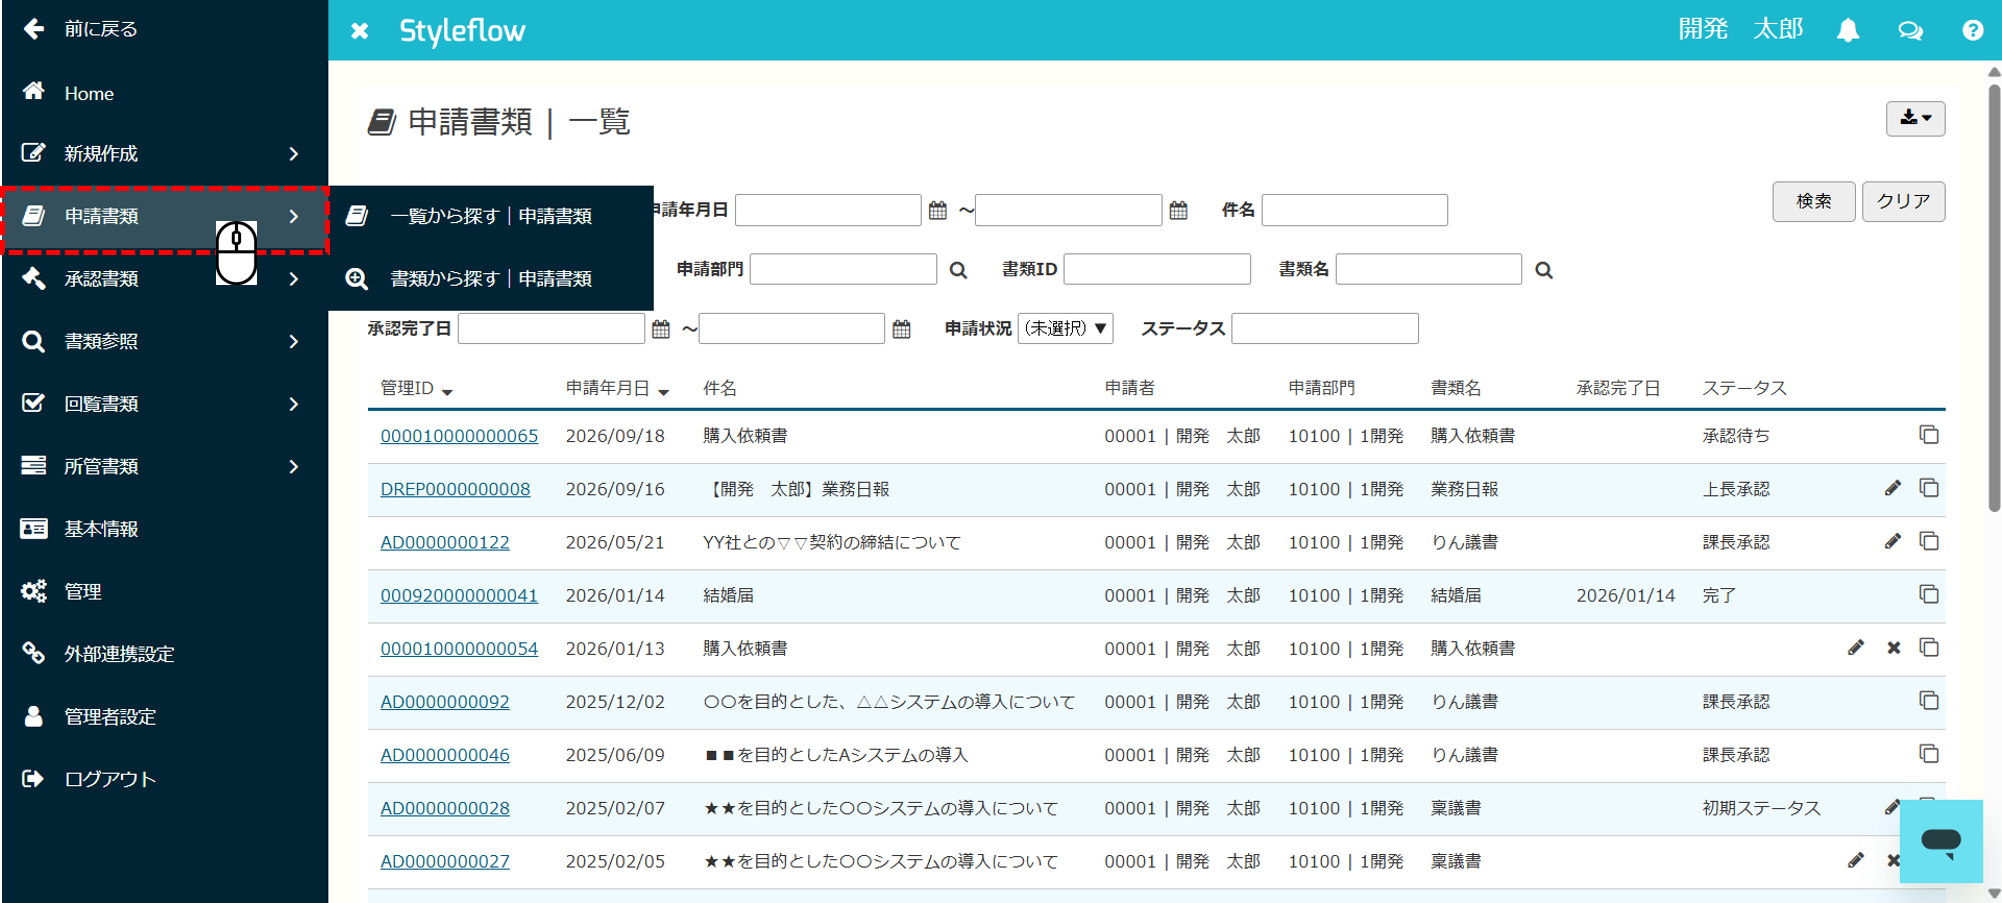Screen dimensions: 2002x903
Task: Open document link AD0000000046
Action: tap(445, 755)
